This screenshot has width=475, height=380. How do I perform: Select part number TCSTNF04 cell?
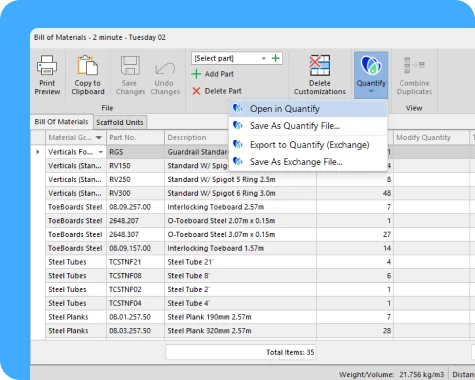[x=135, y=303]
